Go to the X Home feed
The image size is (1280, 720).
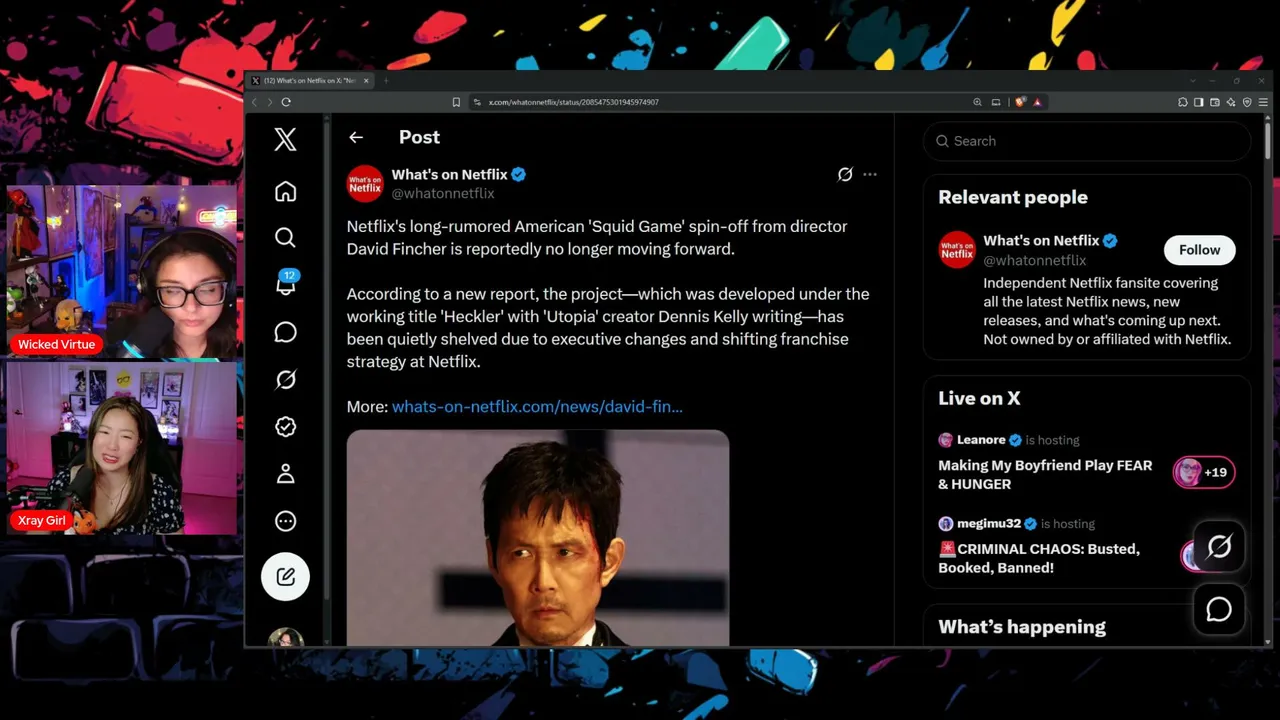point(285,191)
